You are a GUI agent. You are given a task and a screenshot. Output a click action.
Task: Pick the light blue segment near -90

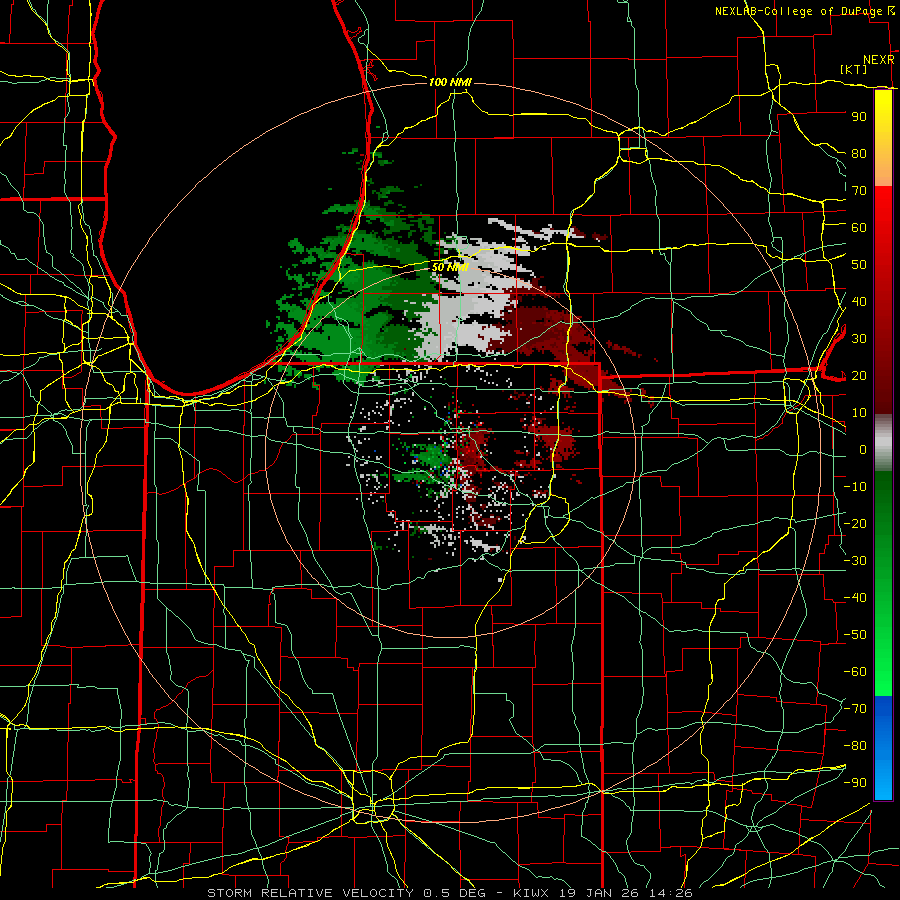point(883,781)
